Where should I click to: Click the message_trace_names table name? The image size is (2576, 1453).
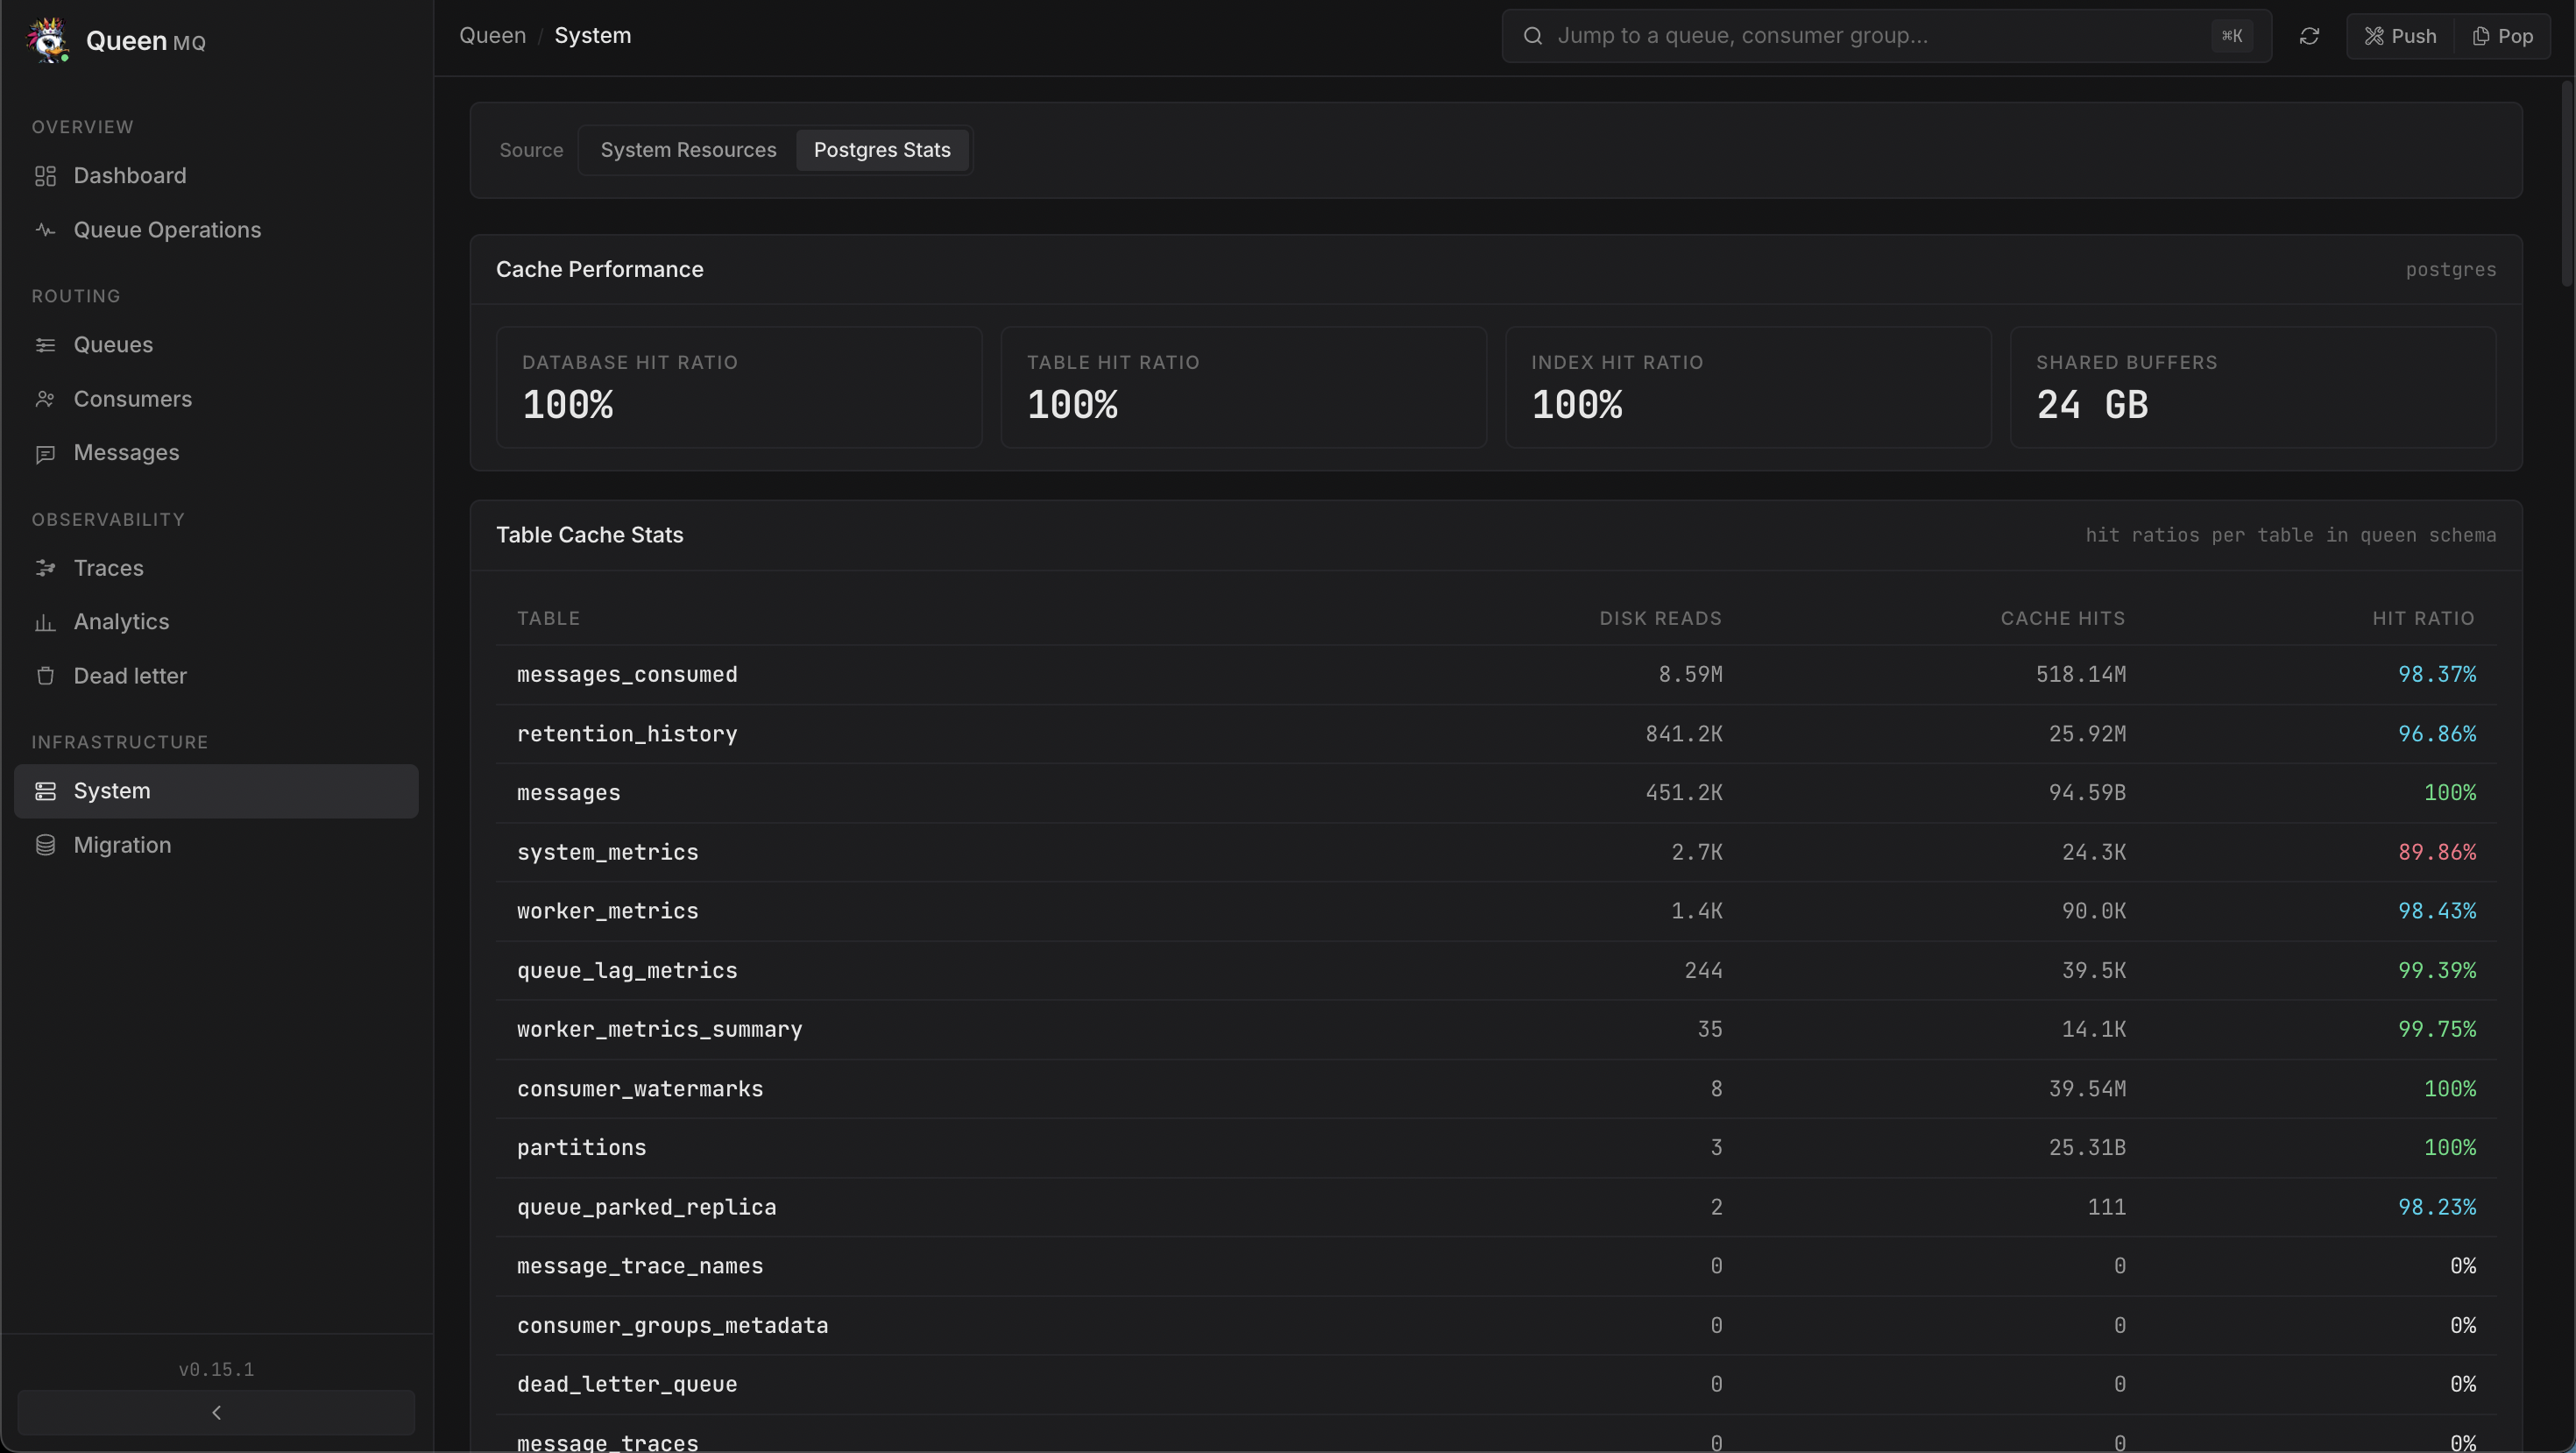[x=640, y=1266]
